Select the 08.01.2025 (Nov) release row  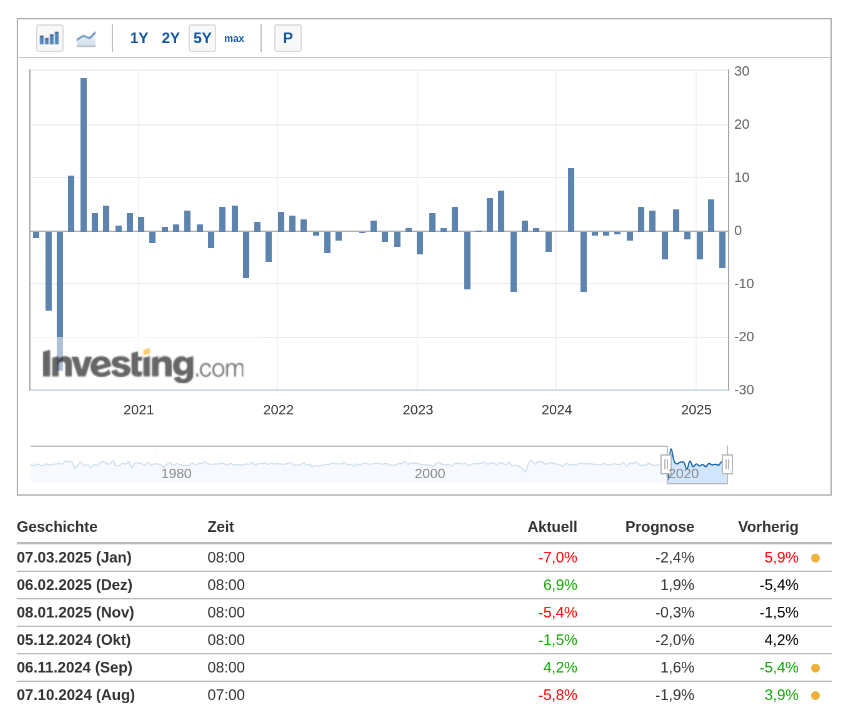75,613
